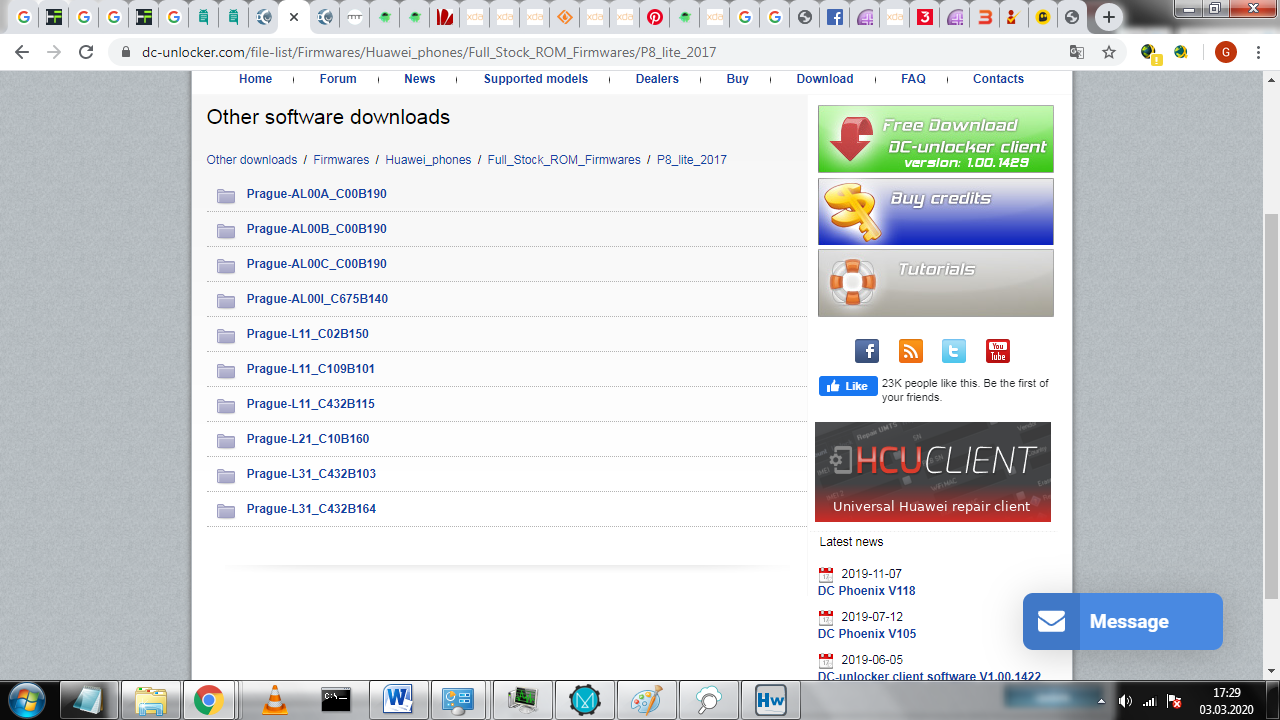Open the system tray volume icon

click(1125, 701)
